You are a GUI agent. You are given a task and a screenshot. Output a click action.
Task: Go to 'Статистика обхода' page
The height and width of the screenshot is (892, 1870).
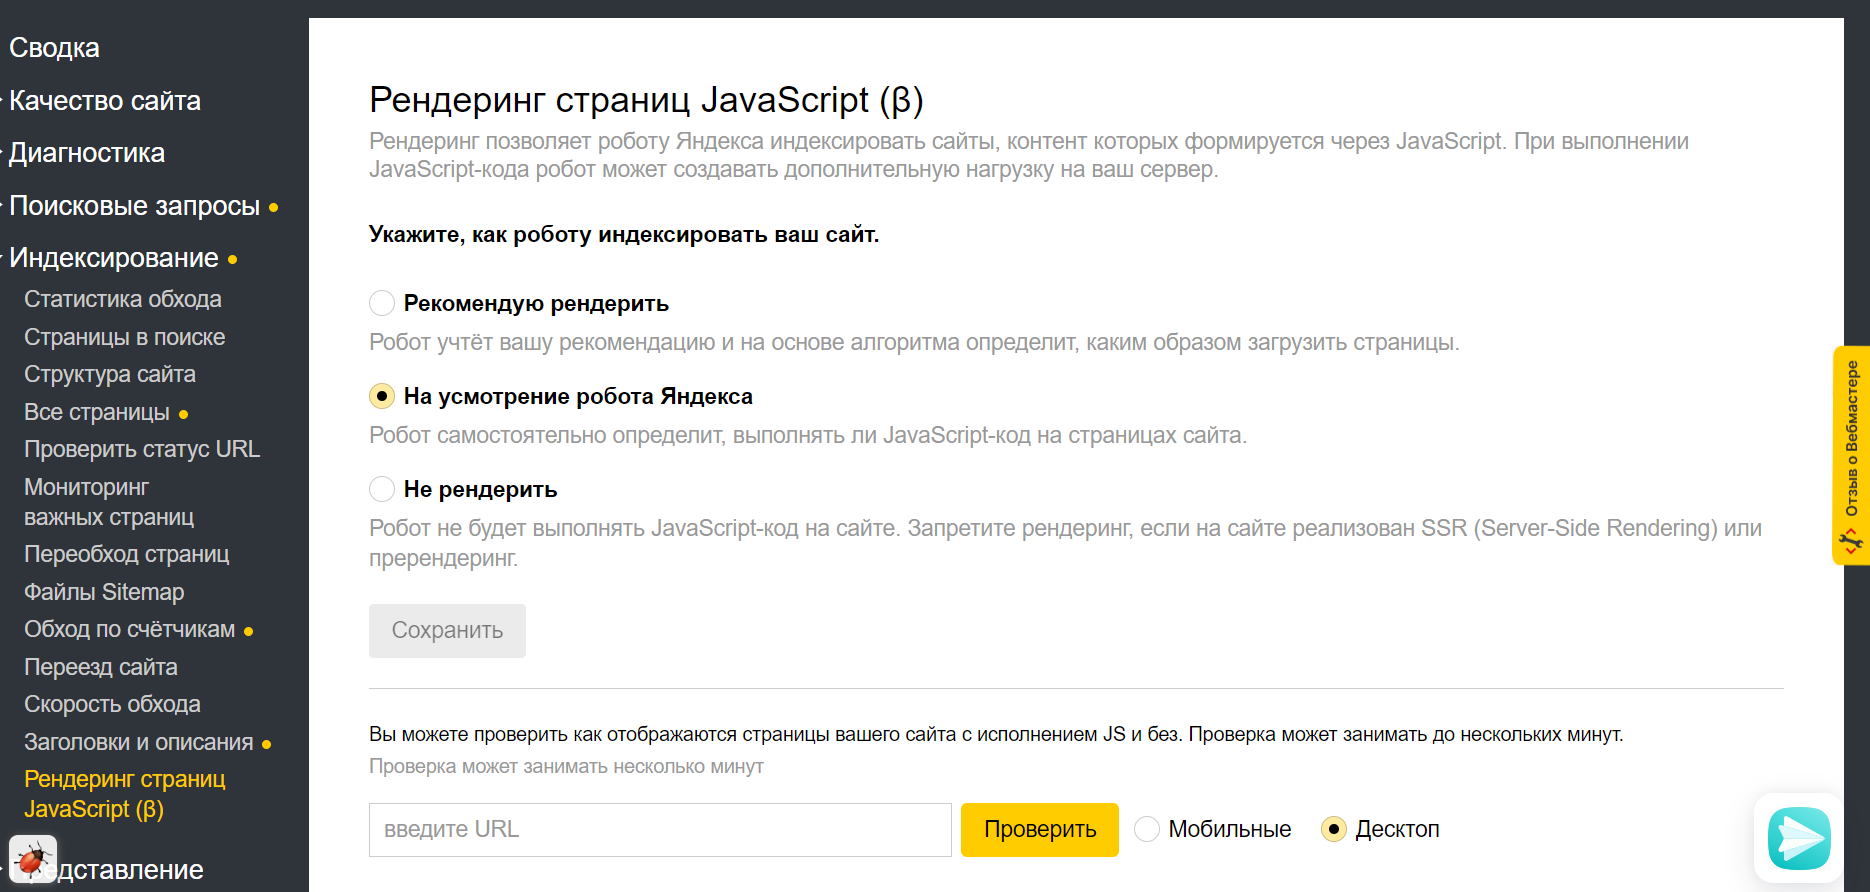(x=123, y=299)
